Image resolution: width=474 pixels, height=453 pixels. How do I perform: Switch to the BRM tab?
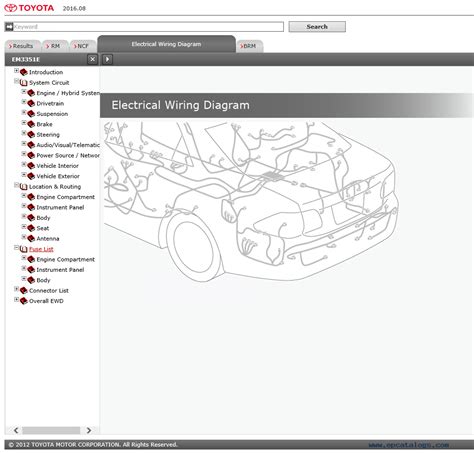click(x=250, y=46)
